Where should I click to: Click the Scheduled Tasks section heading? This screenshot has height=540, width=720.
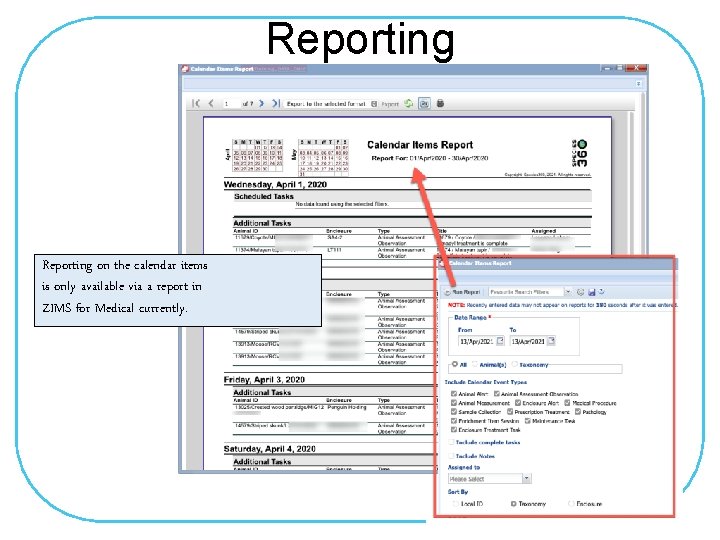tap(264, 197)
